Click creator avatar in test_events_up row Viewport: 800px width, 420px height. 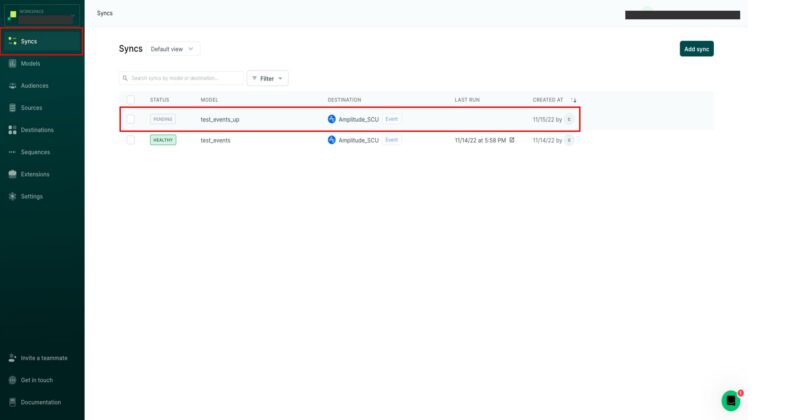(x=569, y=119)
